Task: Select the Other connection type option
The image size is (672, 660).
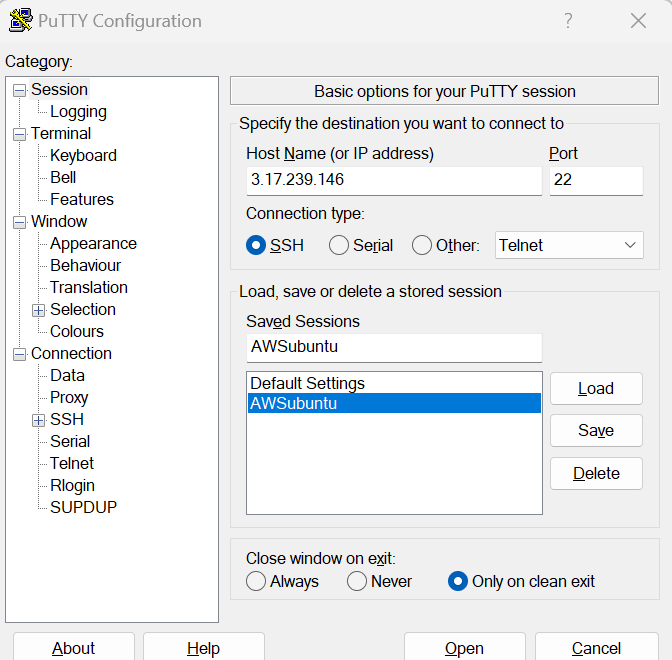Action: (x=422, y=245)
